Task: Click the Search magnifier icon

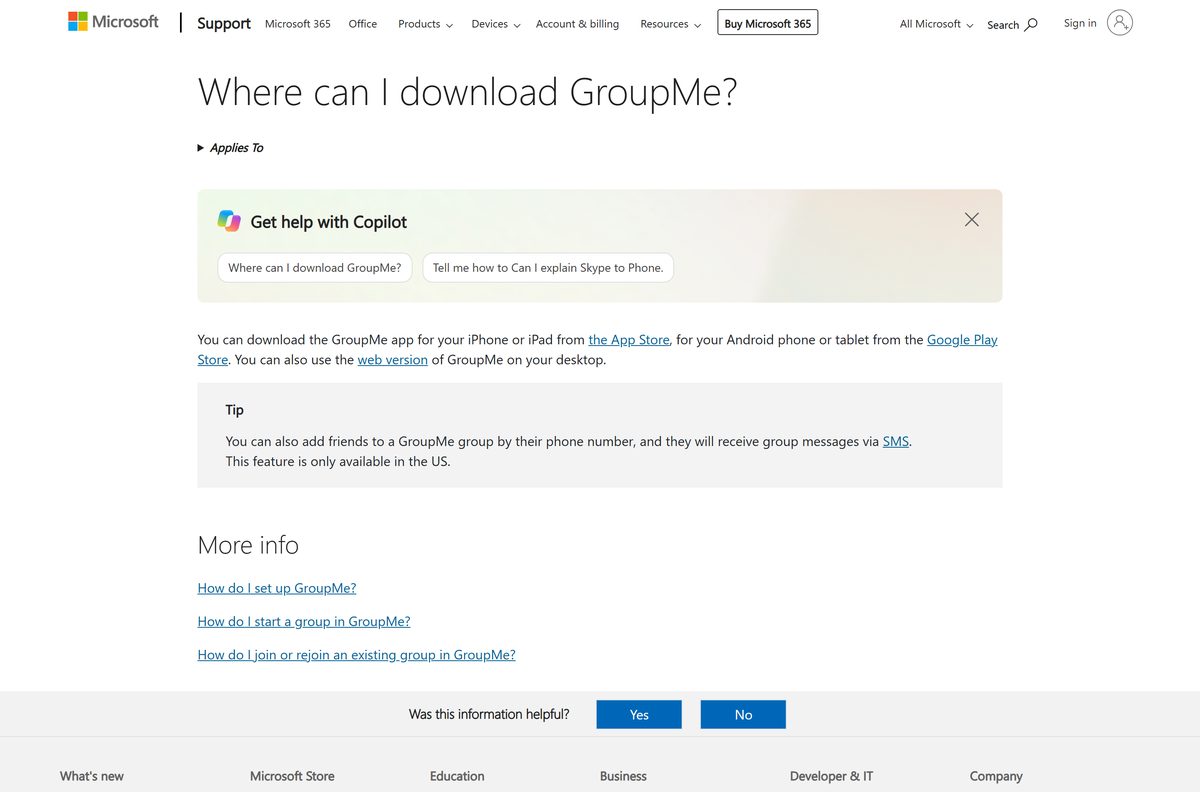Action: pyautogui.click(x=1032, y=24)
